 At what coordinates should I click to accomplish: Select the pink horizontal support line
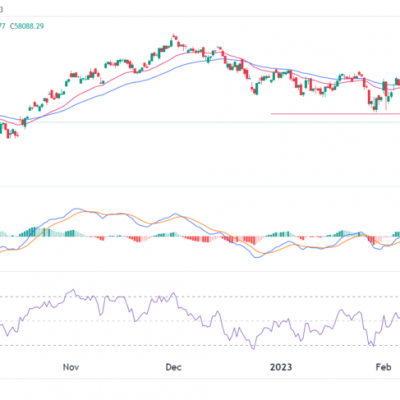335,114
